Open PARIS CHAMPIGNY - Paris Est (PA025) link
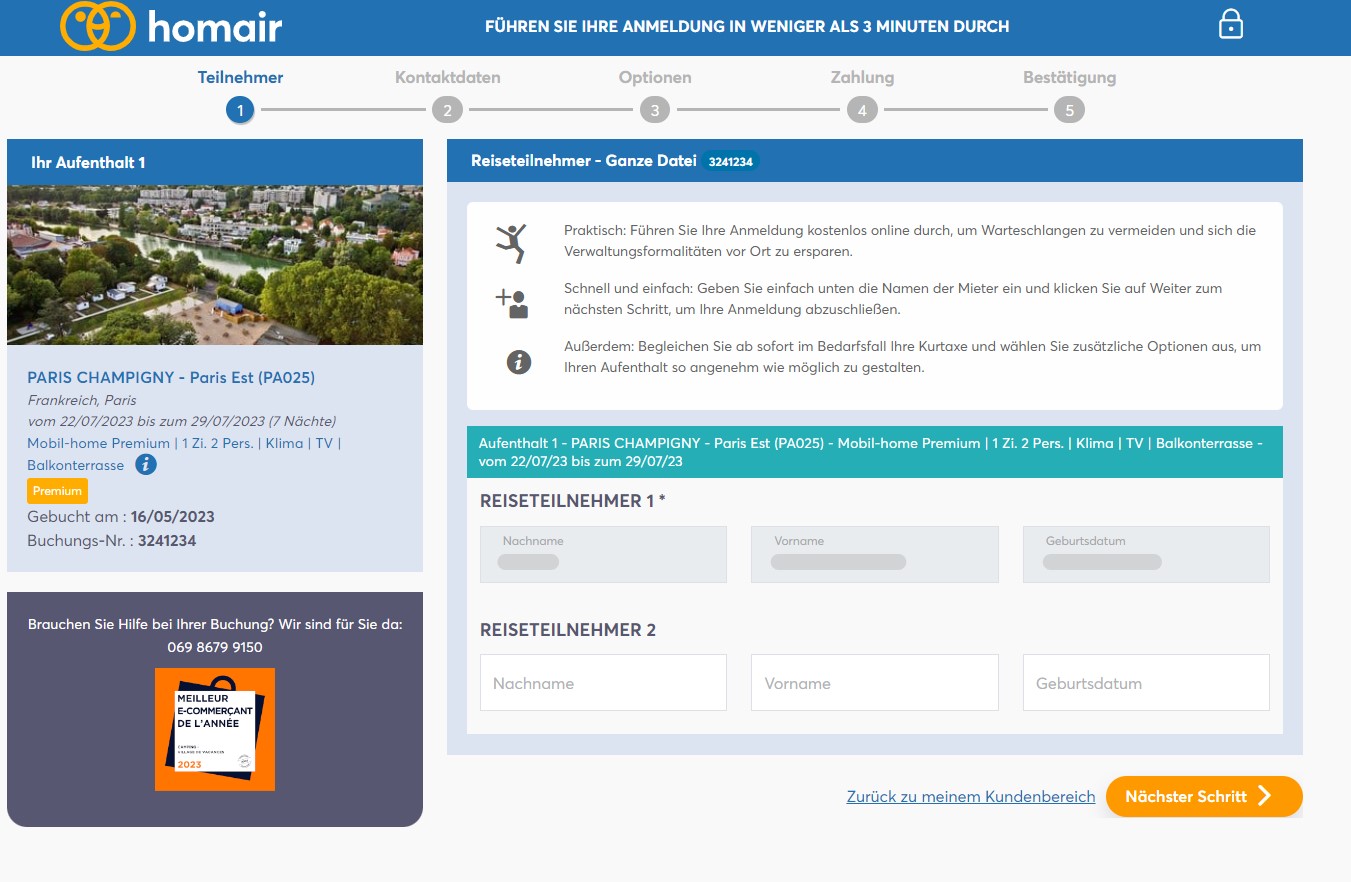The height and width of the screenshot is (882, 1351). pos(171,377)
